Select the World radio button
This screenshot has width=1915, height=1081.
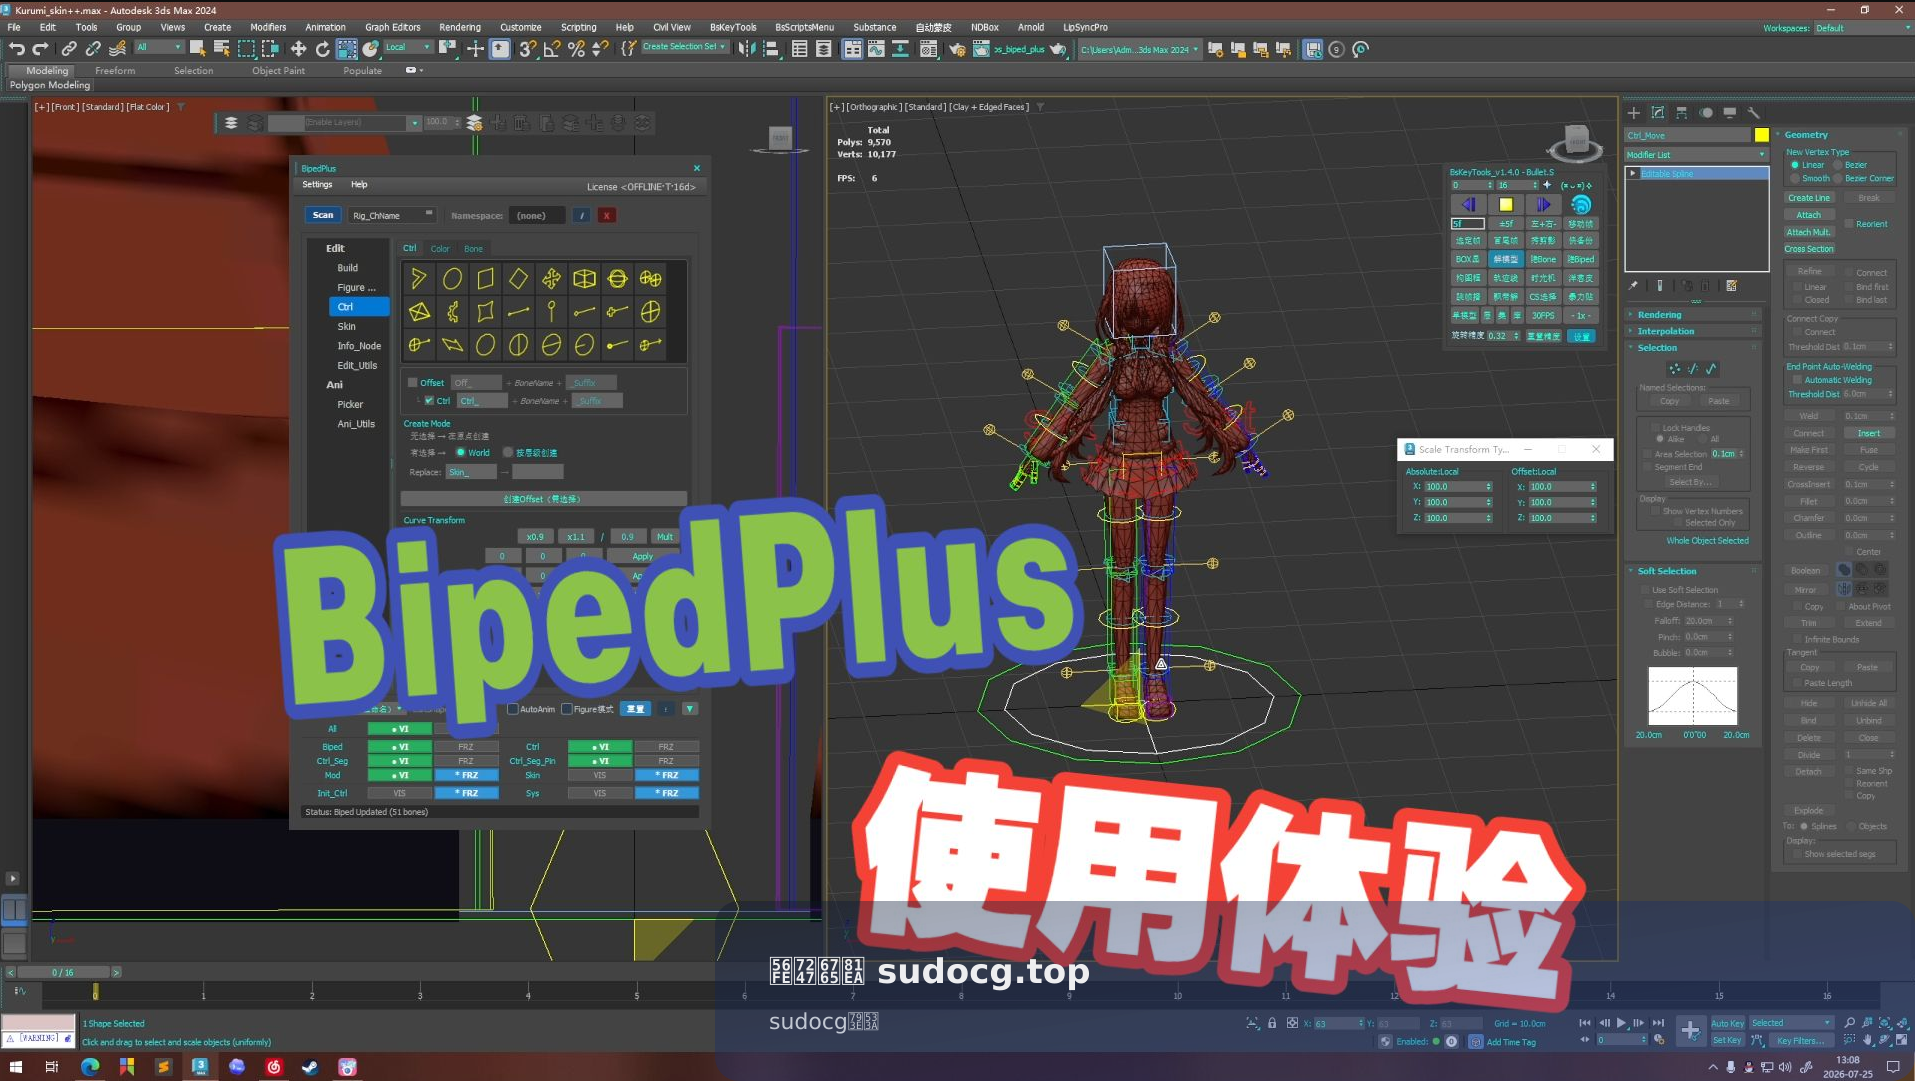461,452
